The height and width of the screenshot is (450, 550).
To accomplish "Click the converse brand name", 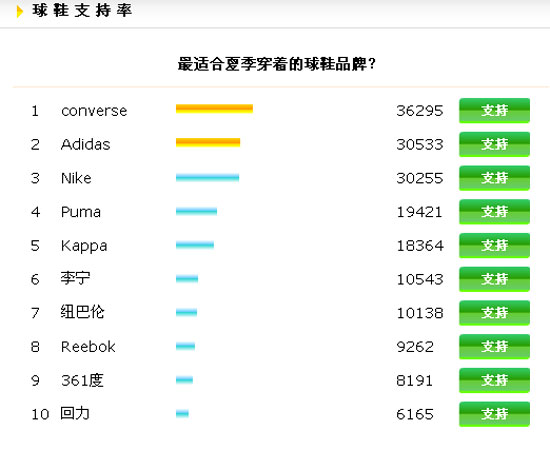I will coord(94,111).
